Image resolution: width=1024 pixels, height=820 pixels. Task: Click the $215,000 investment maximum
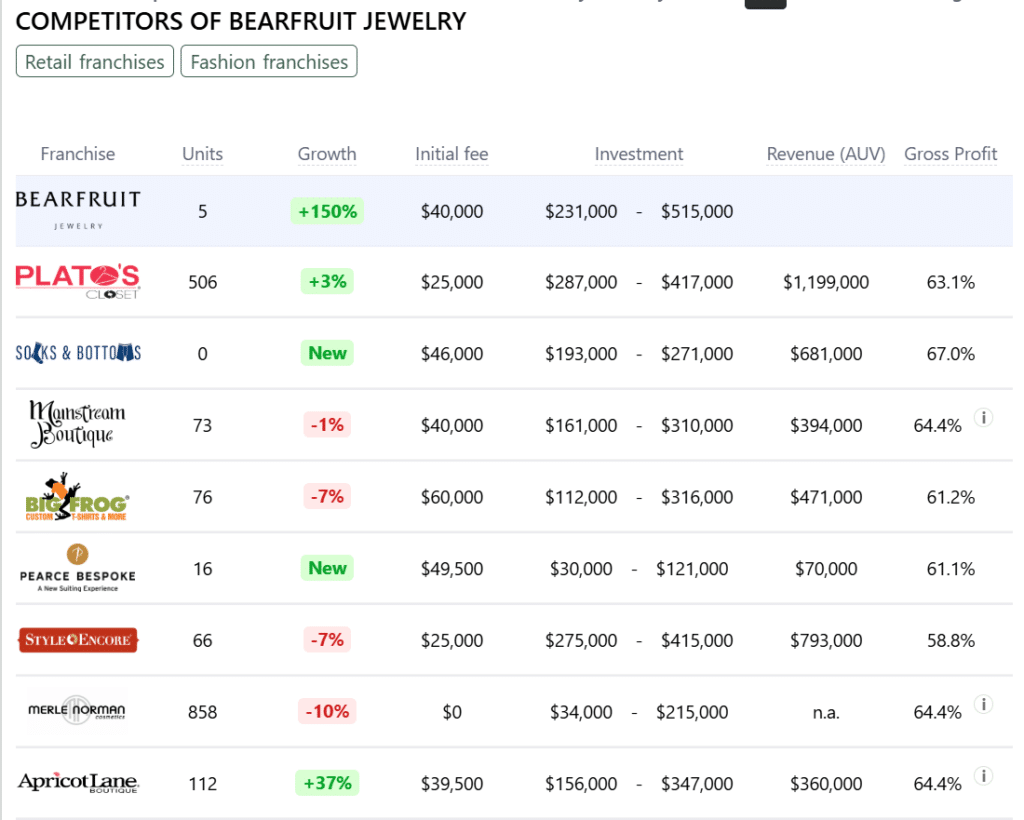click(692, 712)
